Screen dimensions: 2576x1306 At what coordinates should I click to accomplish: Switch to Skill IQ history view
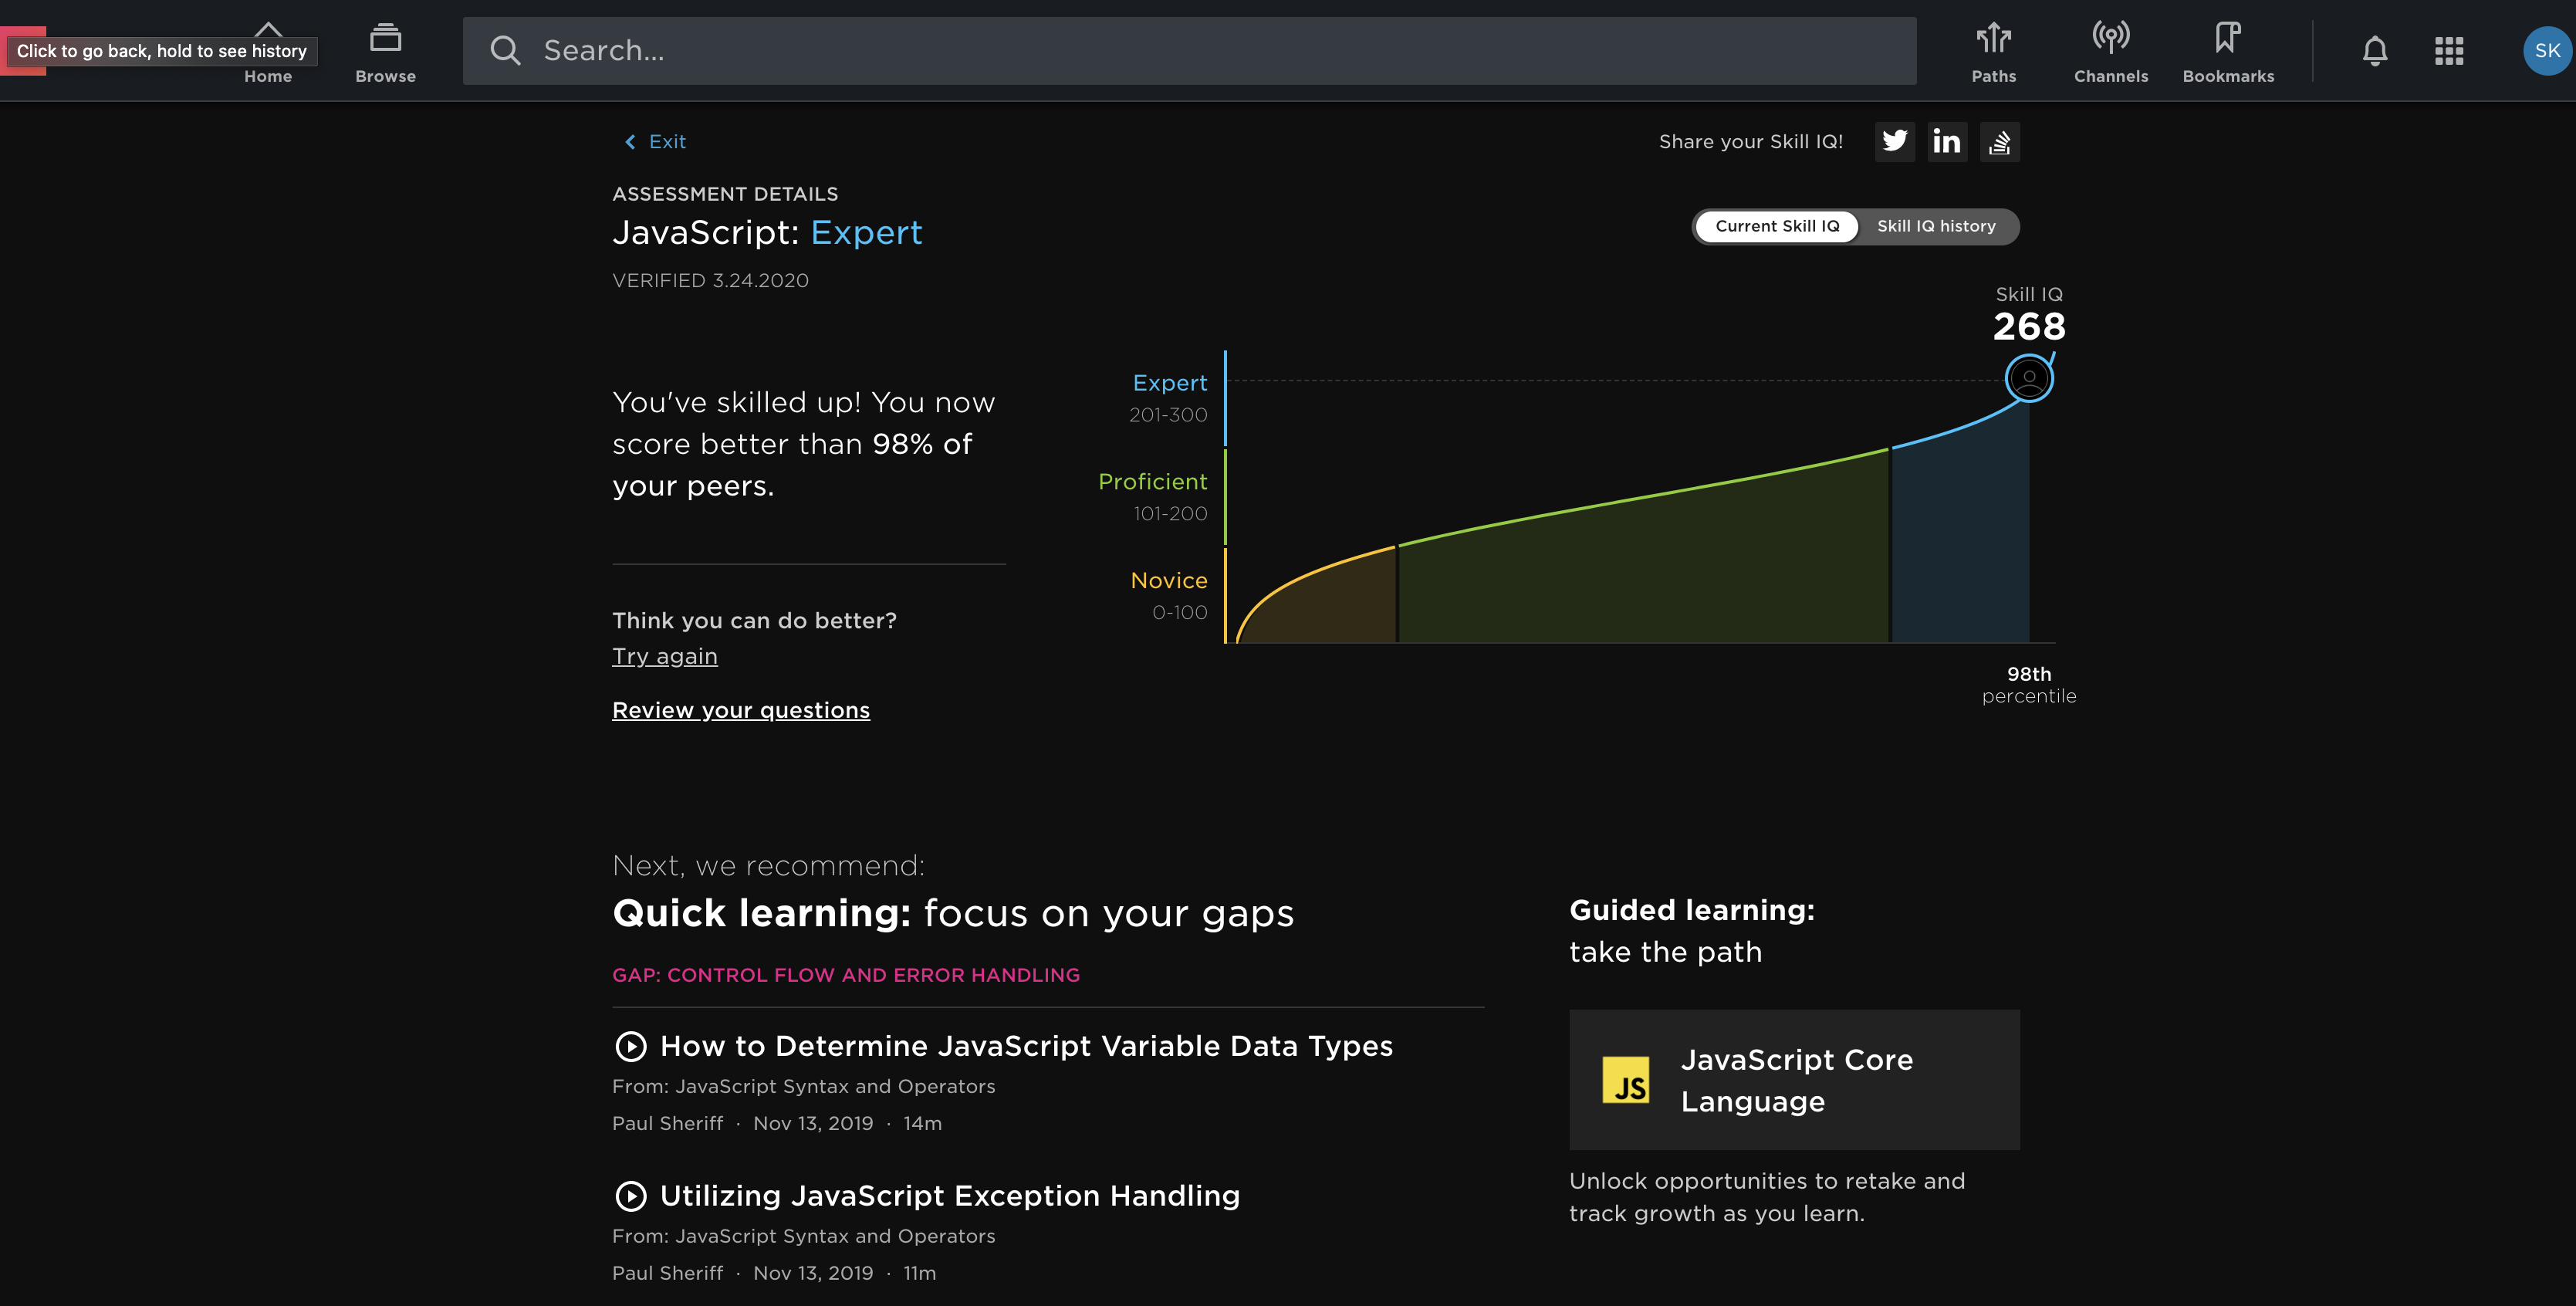pyautogui.click(x=1936, y=226)
